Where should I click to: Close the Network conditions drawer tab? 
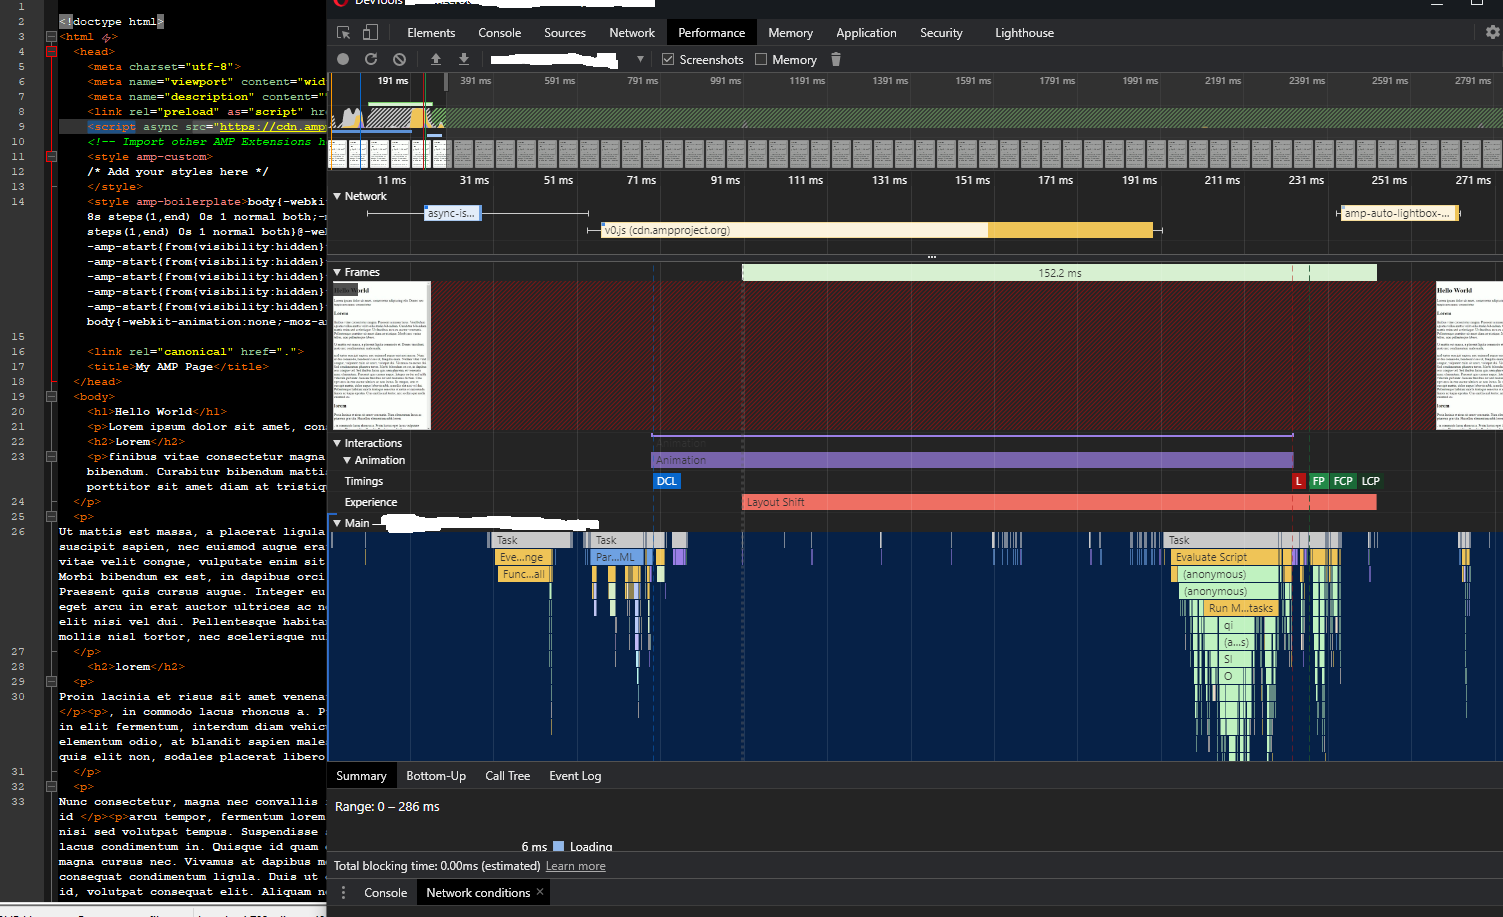540,892
